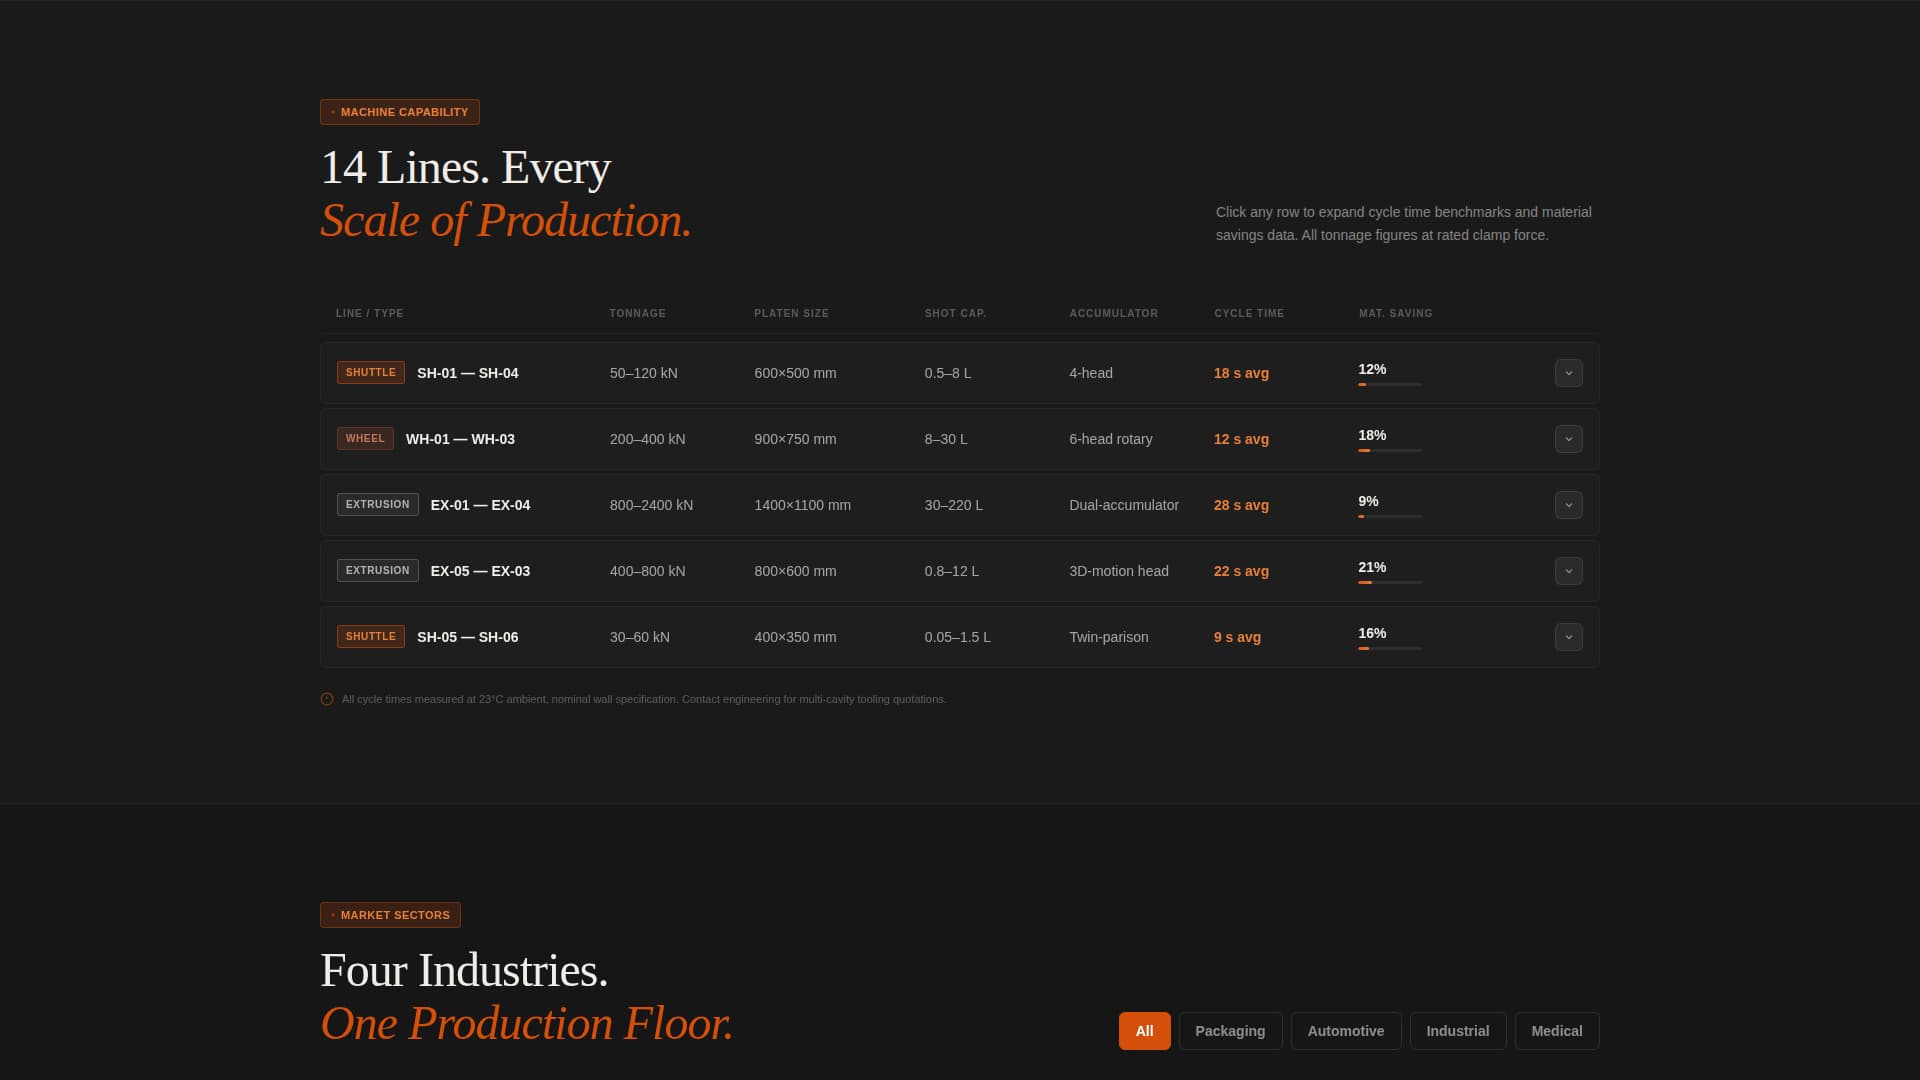Click the MACHINE CAPABILITY section badge
Image resolution: width=1920 pixels, height=1080 pixels.
coord(399,112)
